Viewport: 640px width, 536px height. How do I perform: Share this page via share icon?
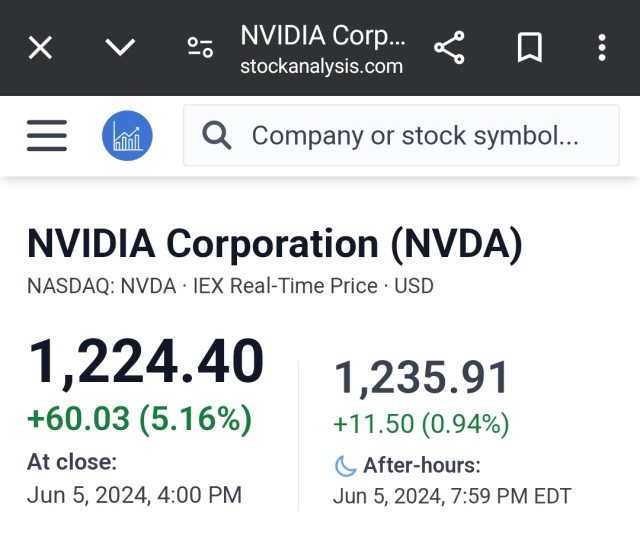point(449,47)
